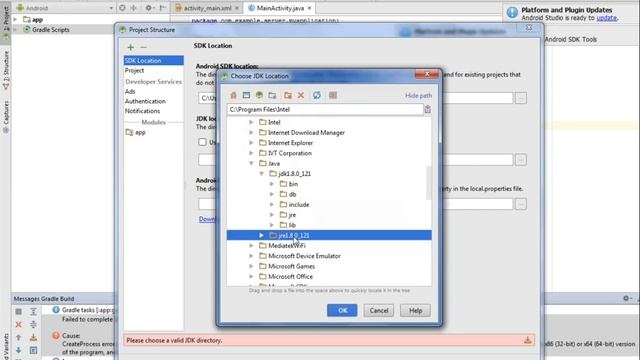Click scroll from source icon in project toolbar

point(122,8)
